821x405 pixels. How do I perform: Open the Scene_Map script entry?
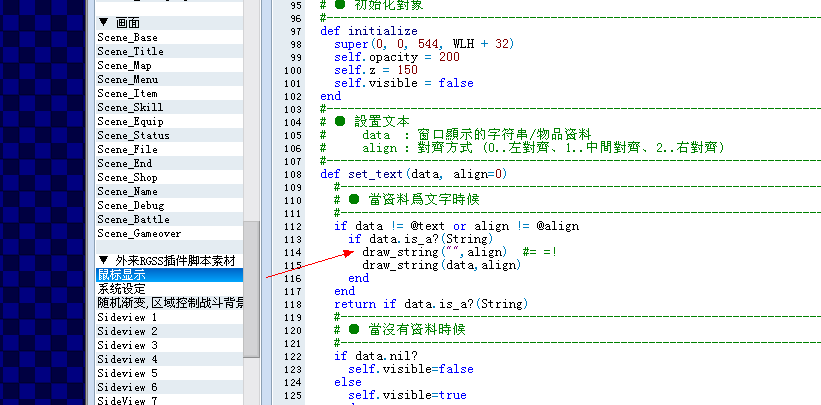click(x=170, y=65)
